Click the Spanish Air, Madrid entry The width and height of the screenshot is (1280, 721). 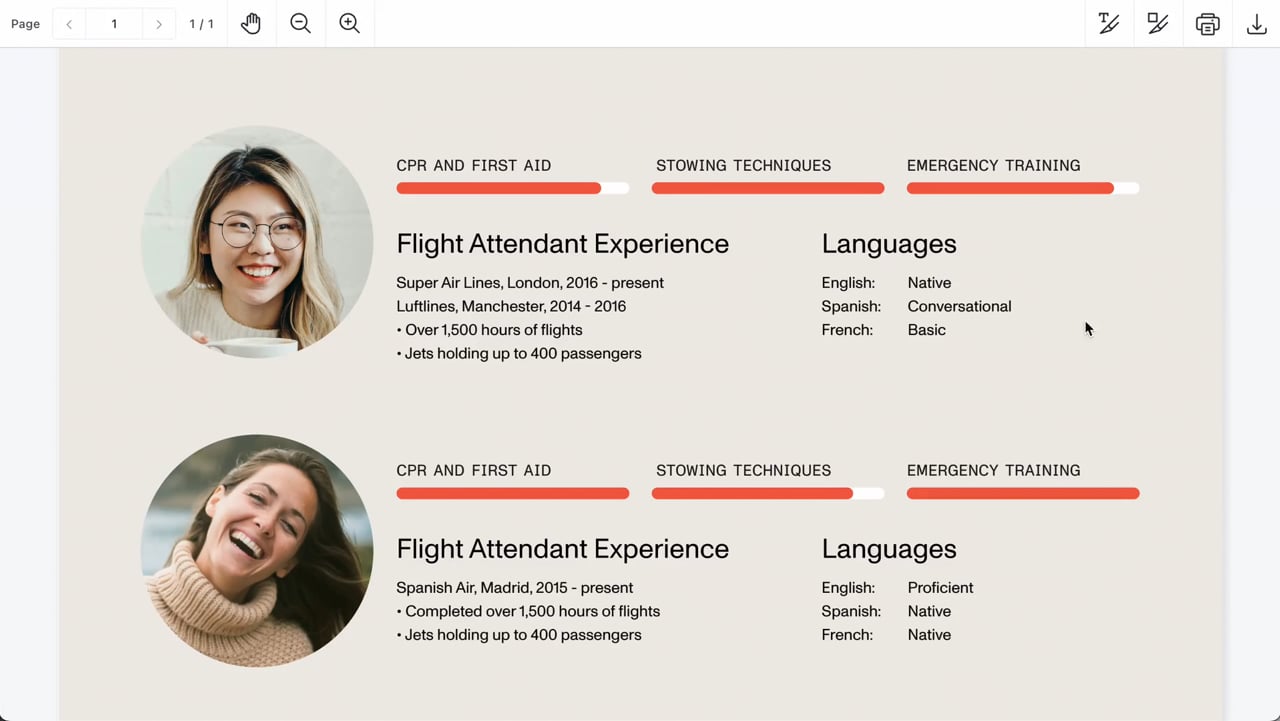pos(514,588)
